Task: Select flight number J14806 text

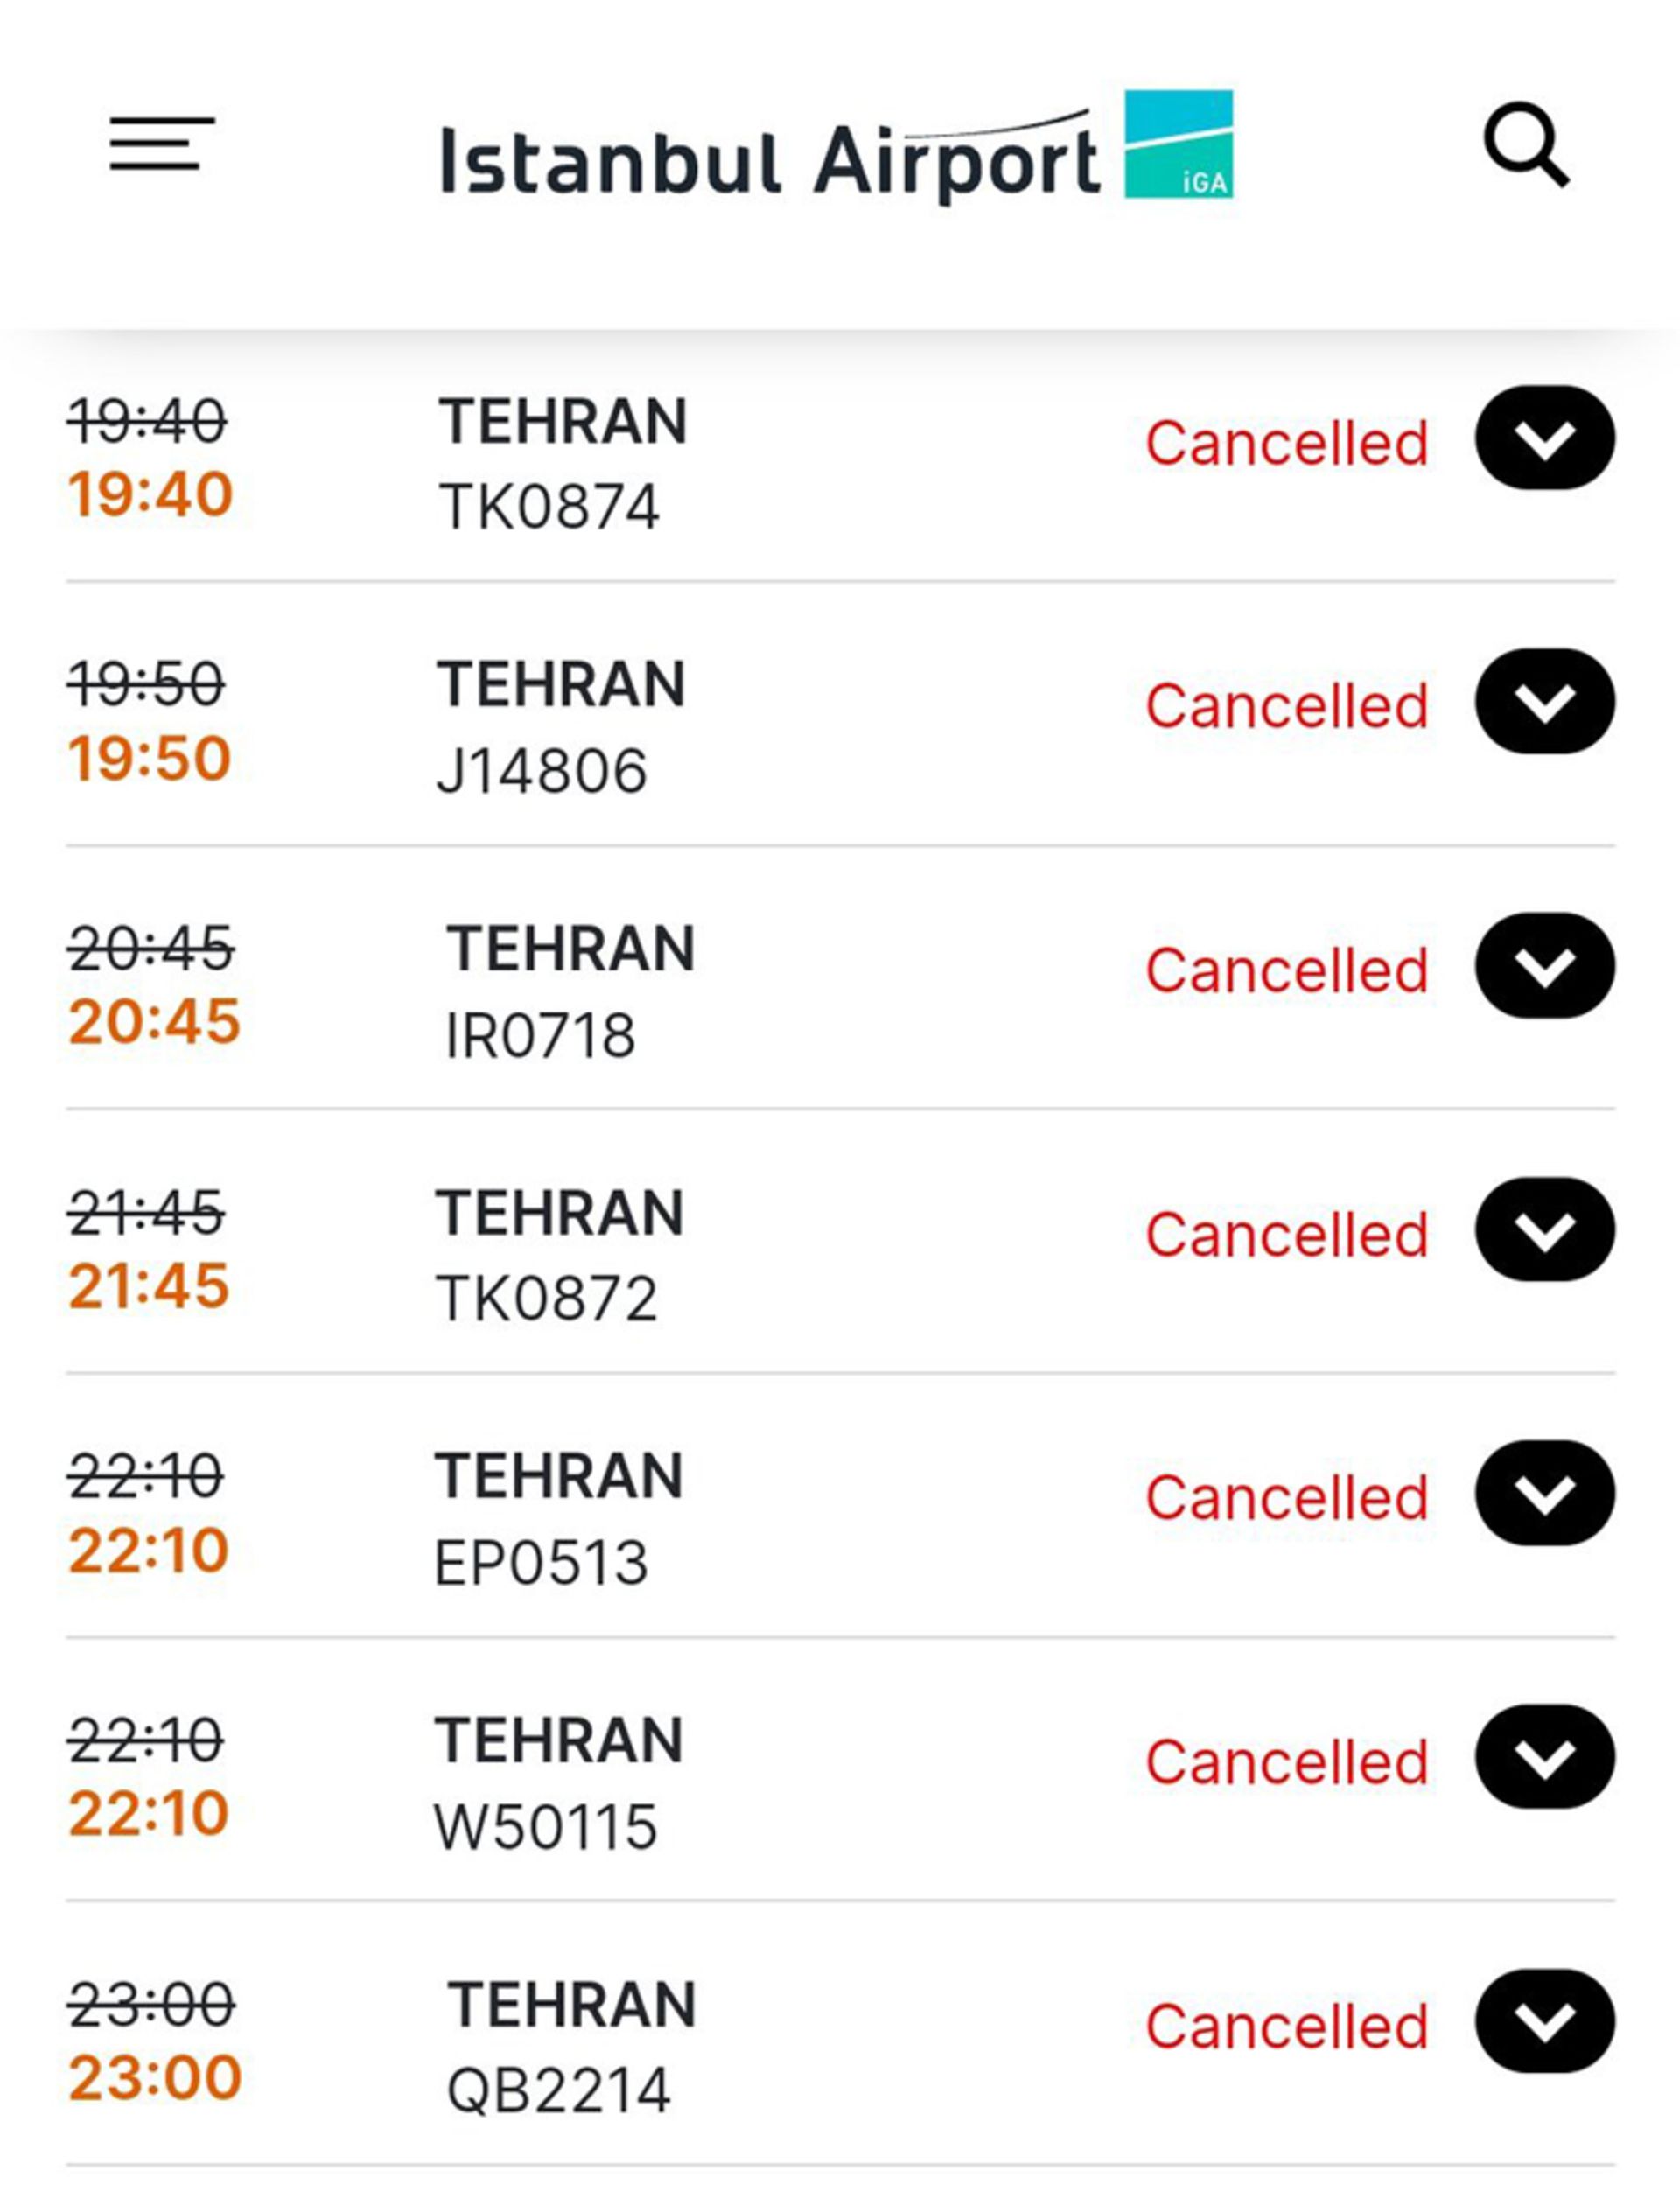Action: [542, 770]
